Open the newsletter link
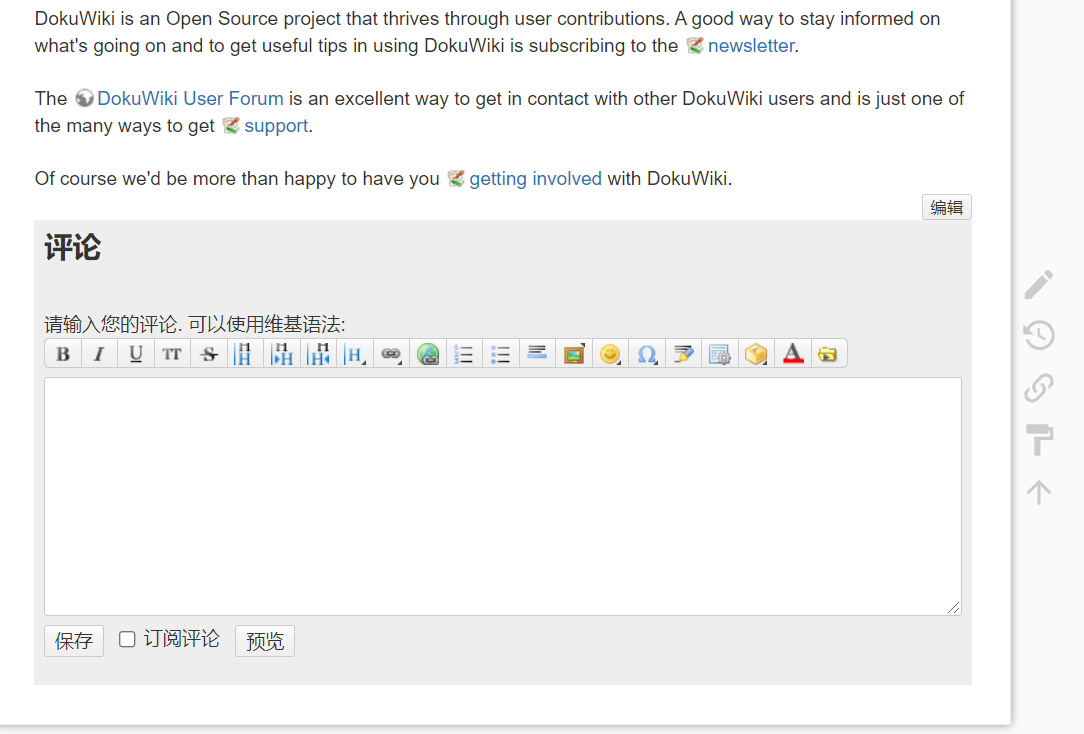 point(751,46)
